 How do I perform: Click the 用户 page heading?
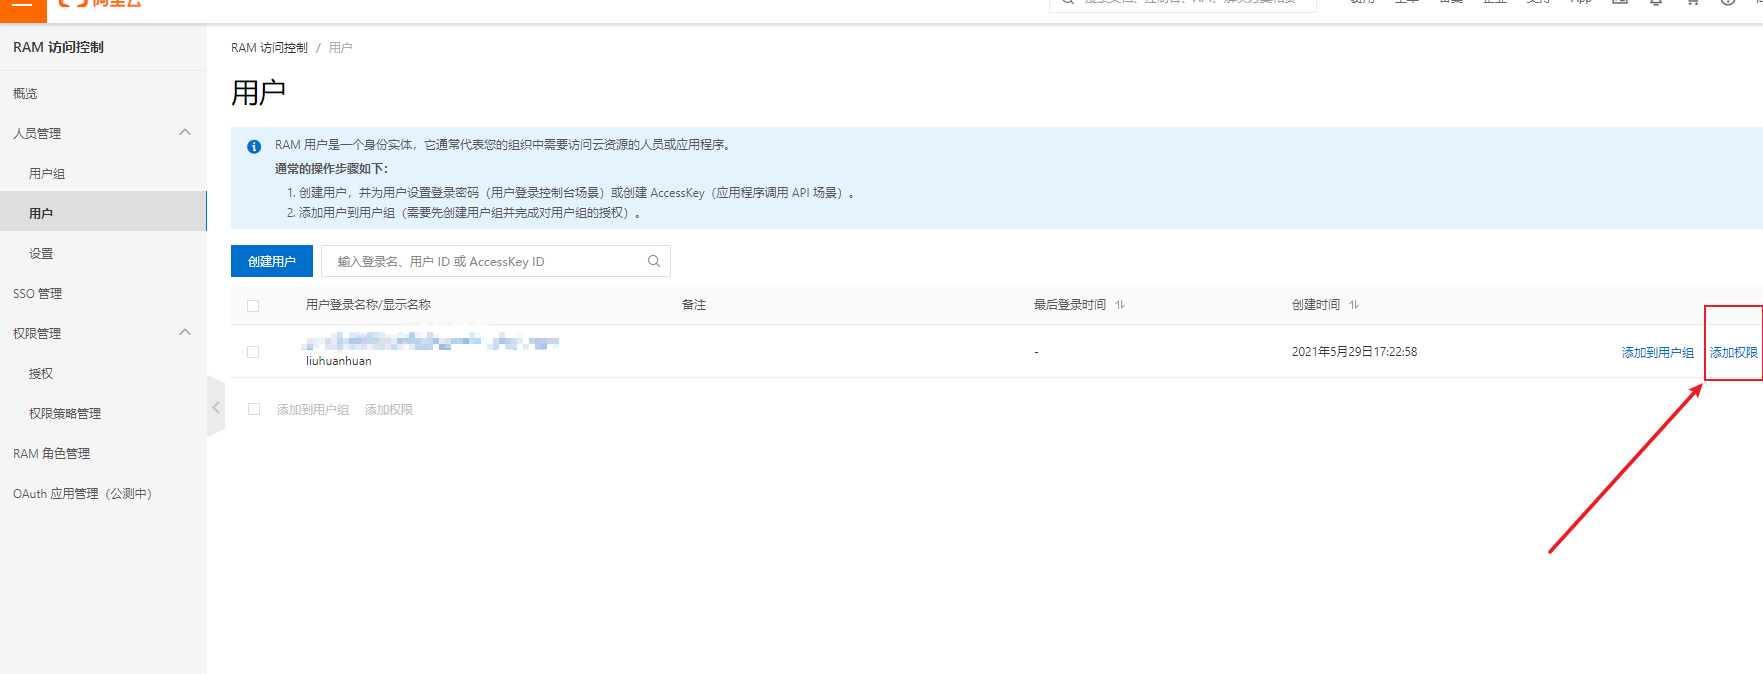(x=258, y=93)
